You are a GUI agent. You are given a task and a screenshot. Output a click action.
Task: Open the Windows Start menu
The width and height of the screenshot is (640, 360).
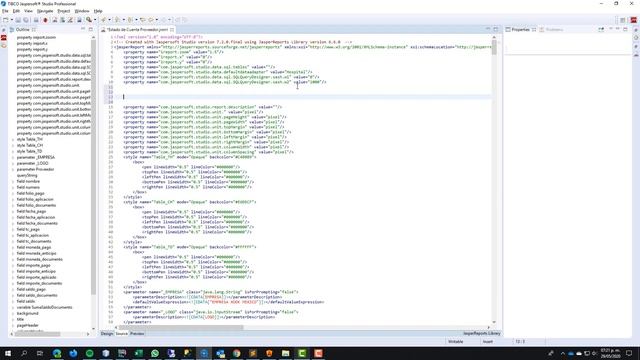tap(8, 353)
